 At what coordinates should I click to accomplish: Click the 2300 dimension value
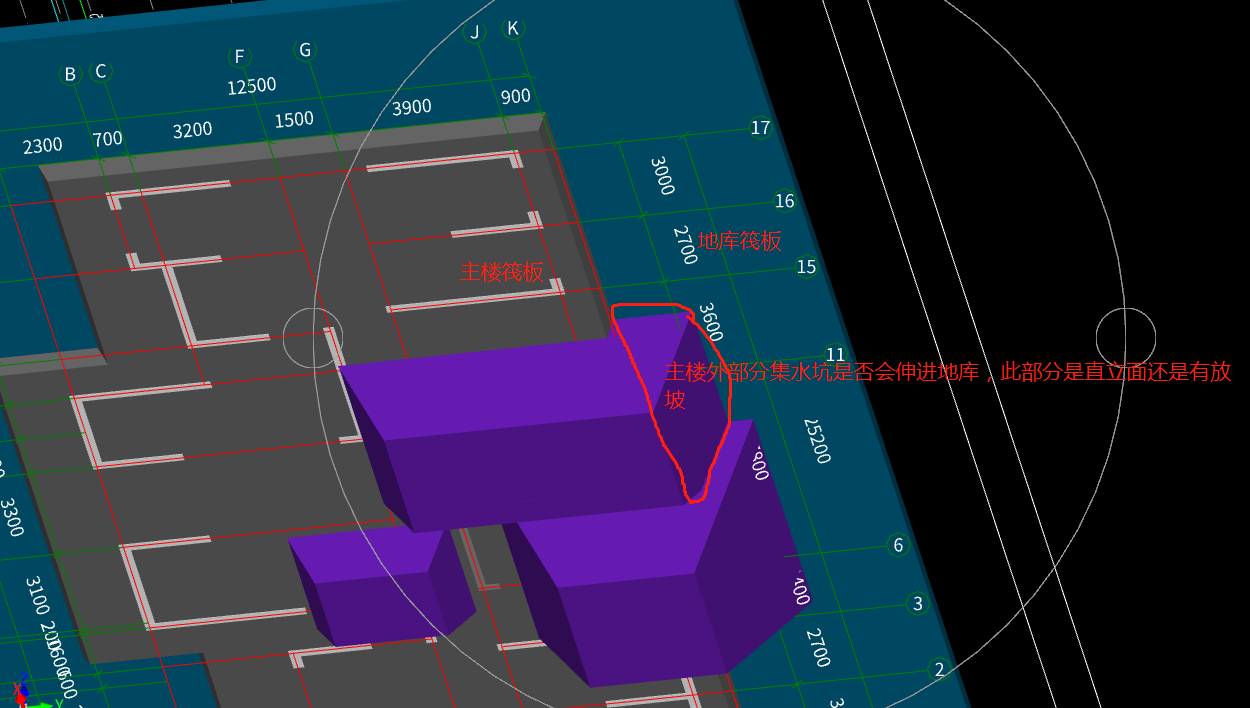click(42, 146)
